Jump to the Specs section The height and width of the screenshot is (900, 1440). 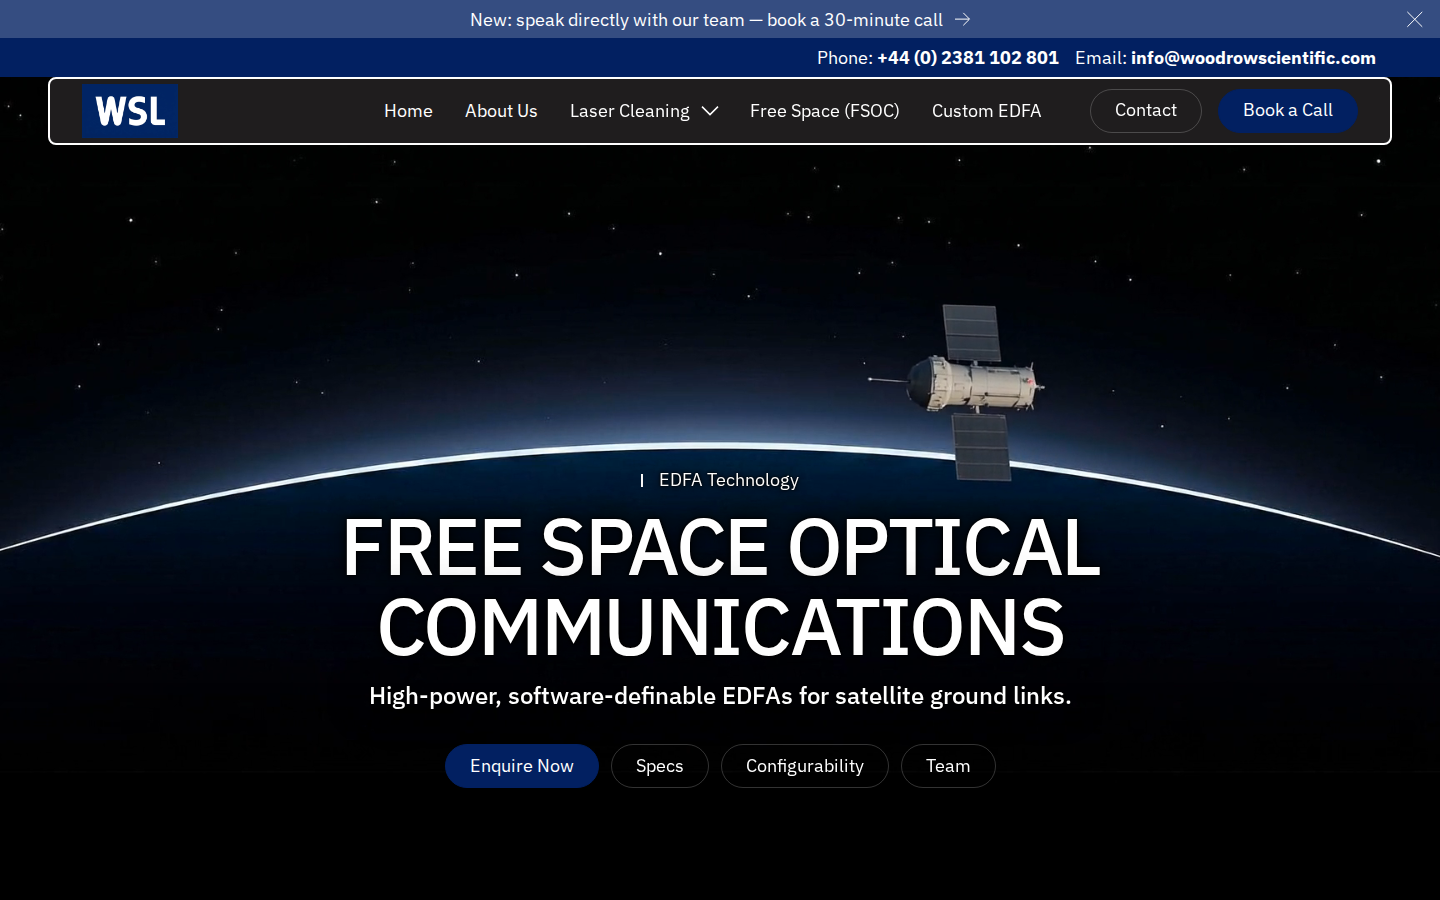660,766
